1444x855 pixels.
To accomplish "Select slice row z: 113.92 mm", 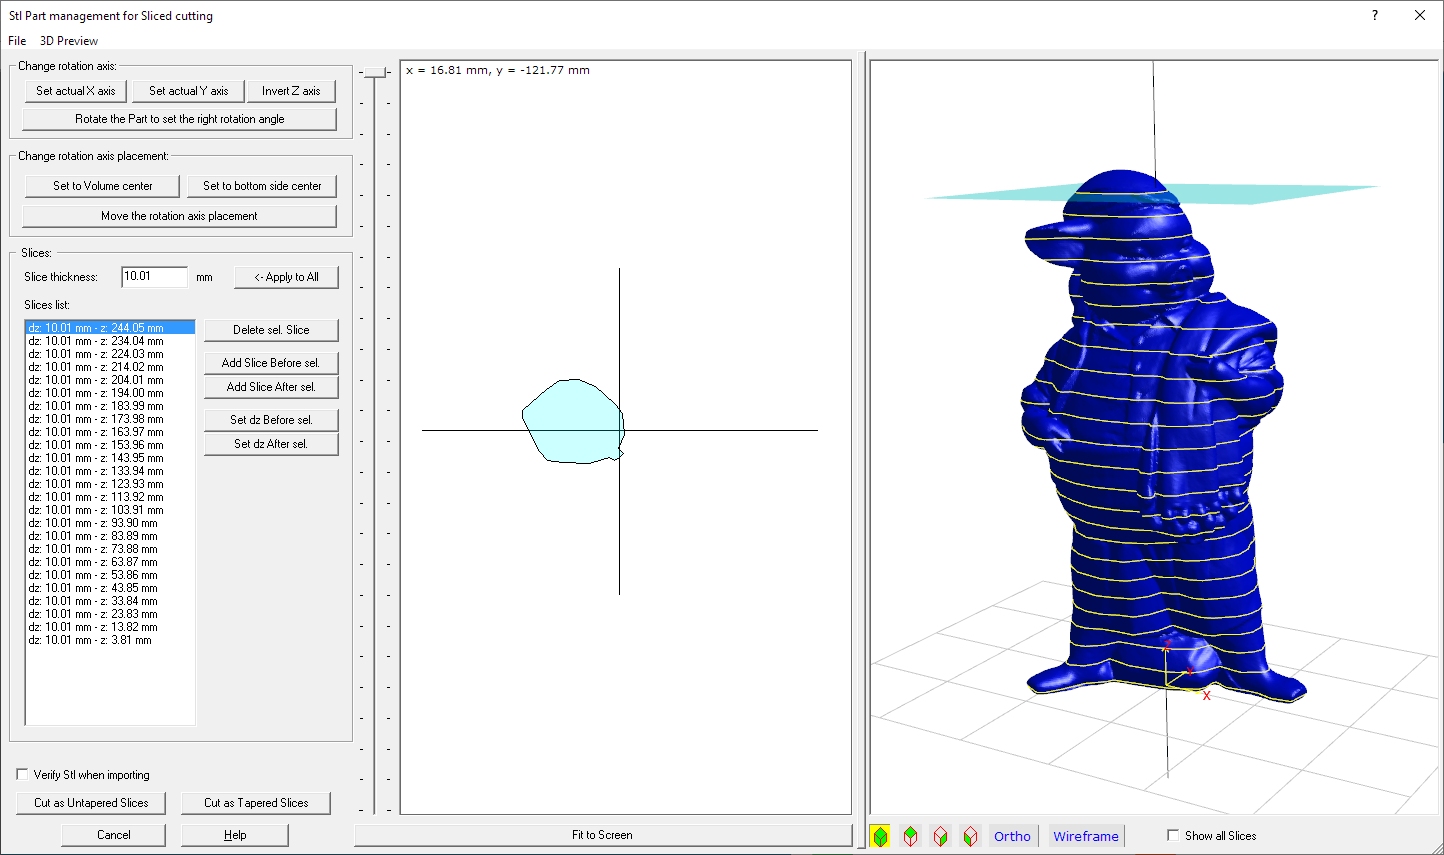I will coord(110,497).
